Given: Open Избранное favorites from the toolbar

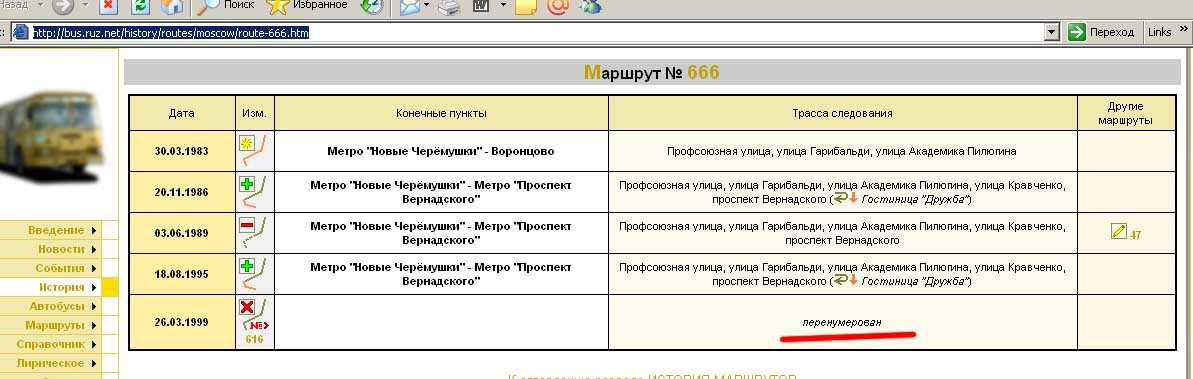Looking at the screenshot, I should pos(307,6).
